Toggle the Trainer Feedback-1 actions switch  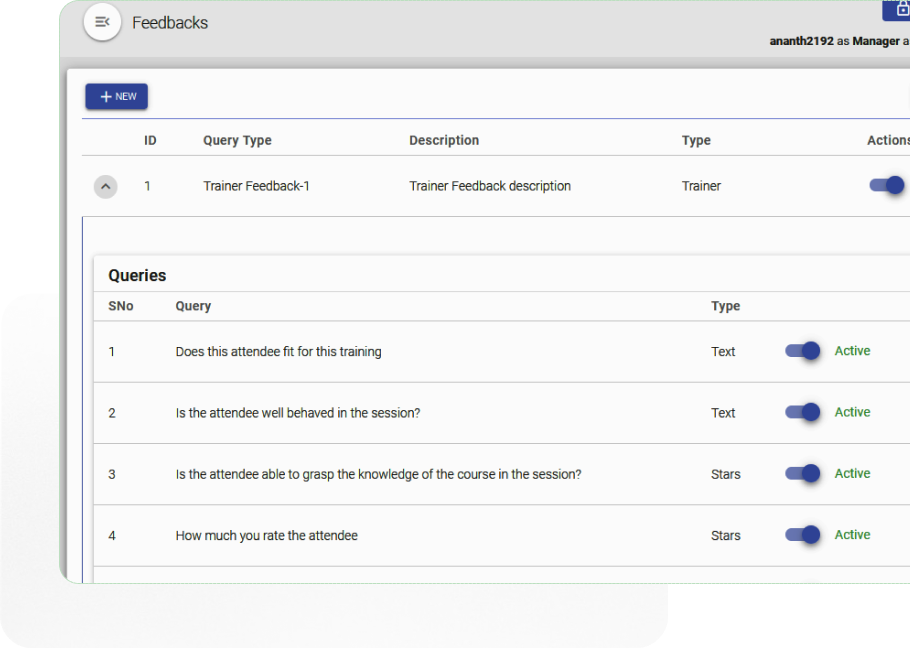point(887,185)
